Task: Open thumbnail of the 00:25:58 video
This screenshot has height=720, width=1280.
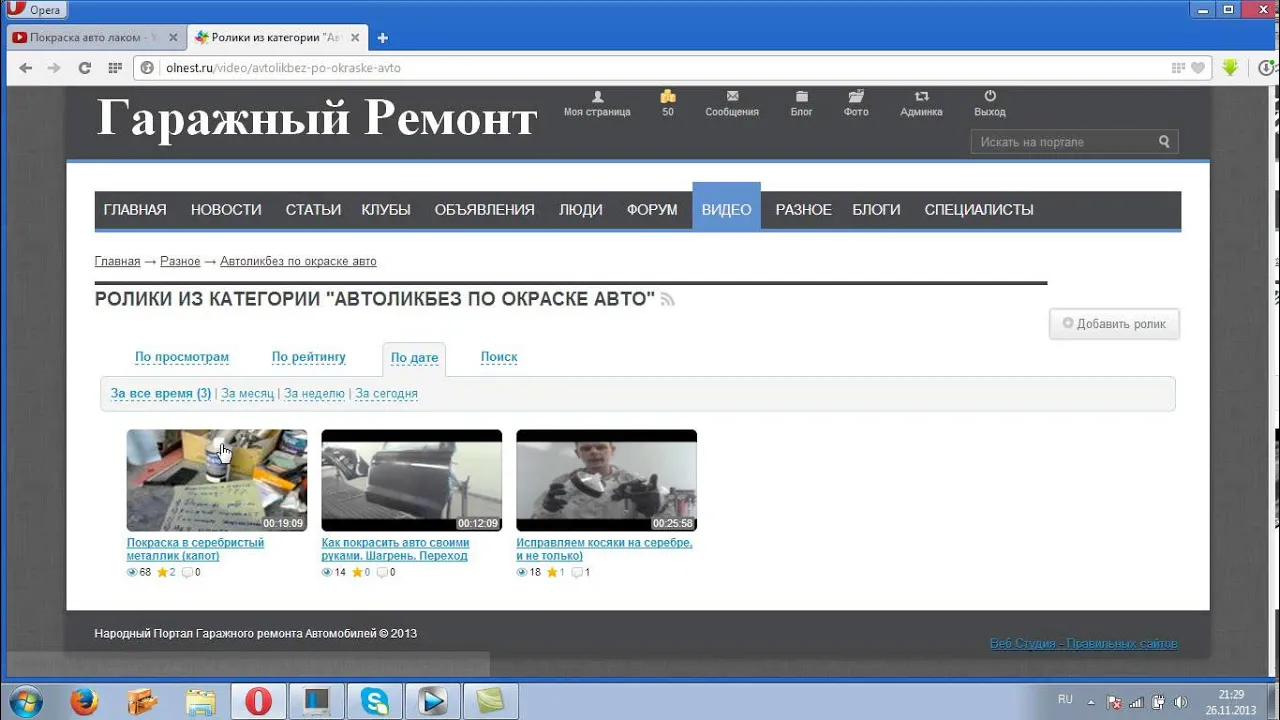Action: (x=606, y=480)
